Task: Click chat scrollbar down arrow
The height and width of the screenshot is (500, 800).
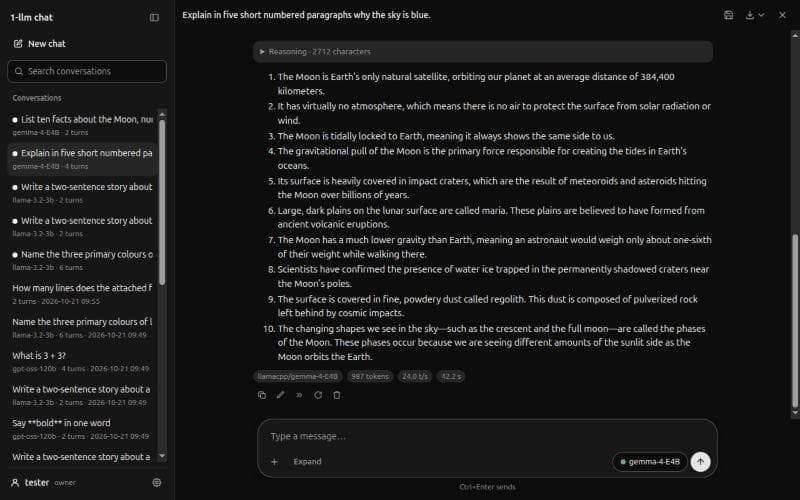Action: coord(795,413)
